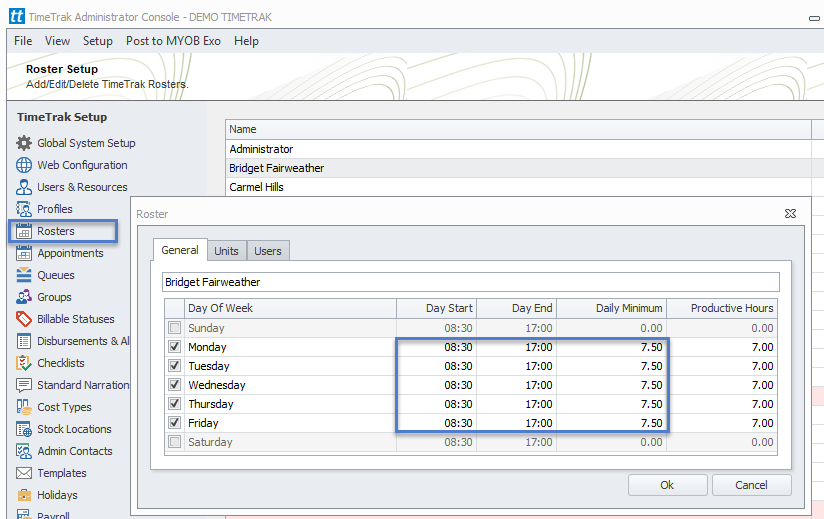The image size is (824, 519).
Task: Click the Day End column header
Action: click(517, 308)
